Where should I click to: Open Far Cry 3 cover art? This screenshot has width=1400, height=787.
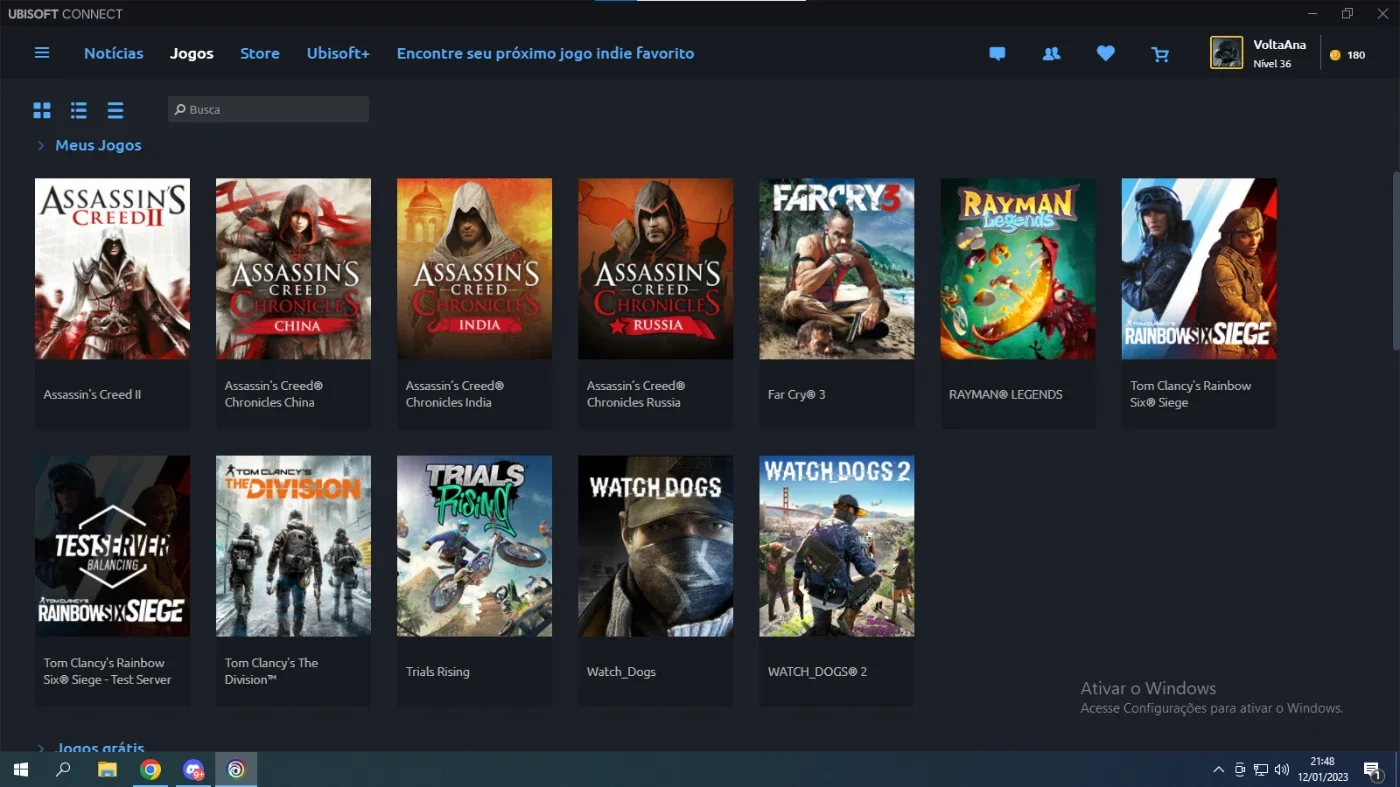point(836,269)
